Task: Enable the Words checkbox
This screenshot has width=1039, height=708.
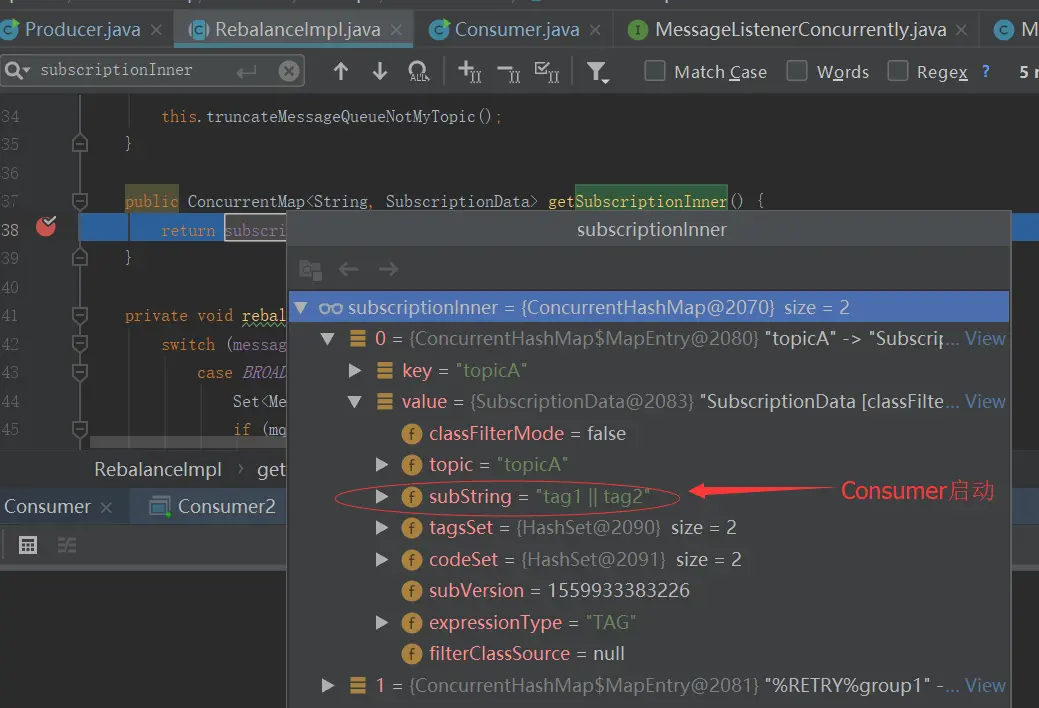Action: click(x=796, y=70)
